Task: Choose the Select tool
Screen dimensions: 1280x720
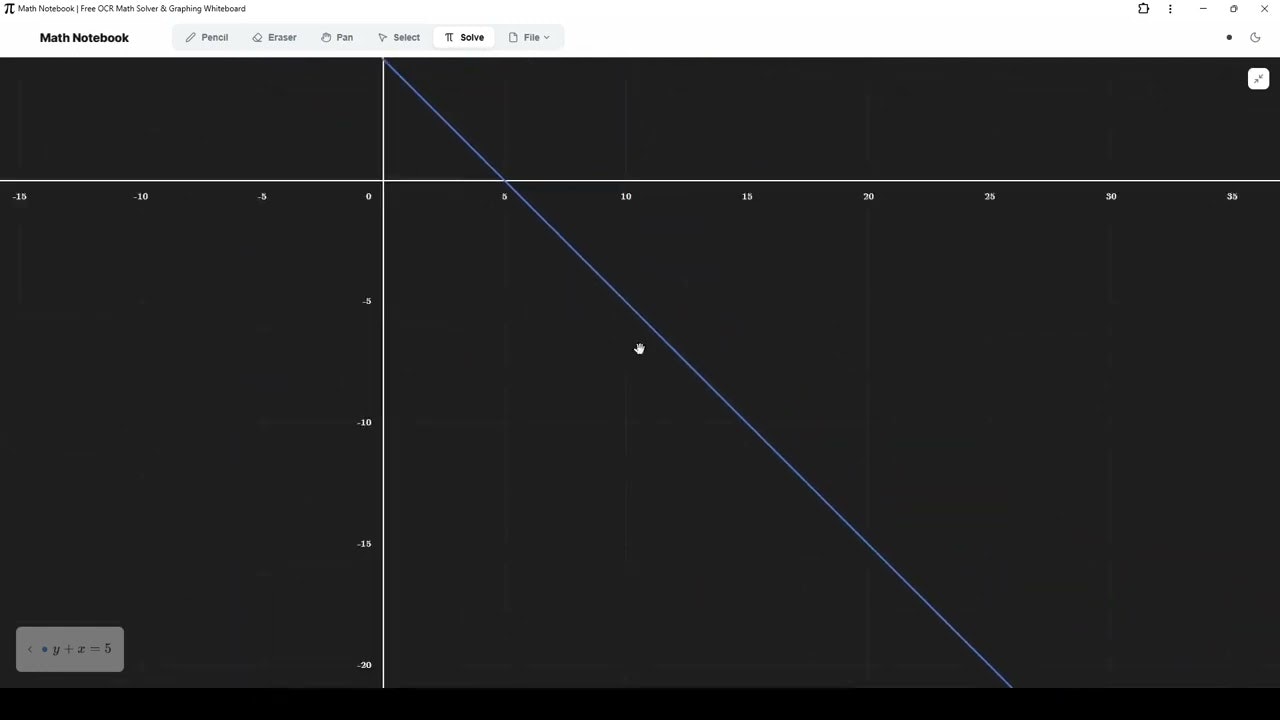Action: (x=399, y=37)
